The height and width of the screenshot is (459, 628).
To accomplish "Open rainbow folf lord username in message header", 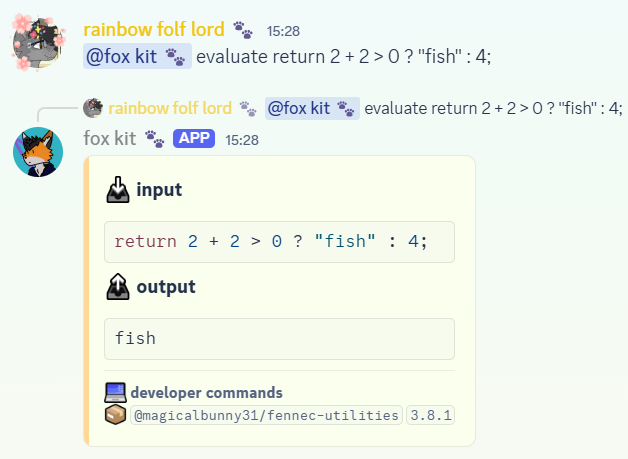I will tap(154, 30).
